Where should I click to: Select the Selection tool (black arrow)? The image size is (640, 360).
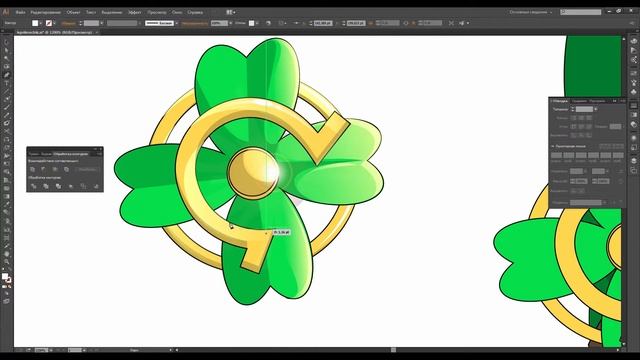7,42
